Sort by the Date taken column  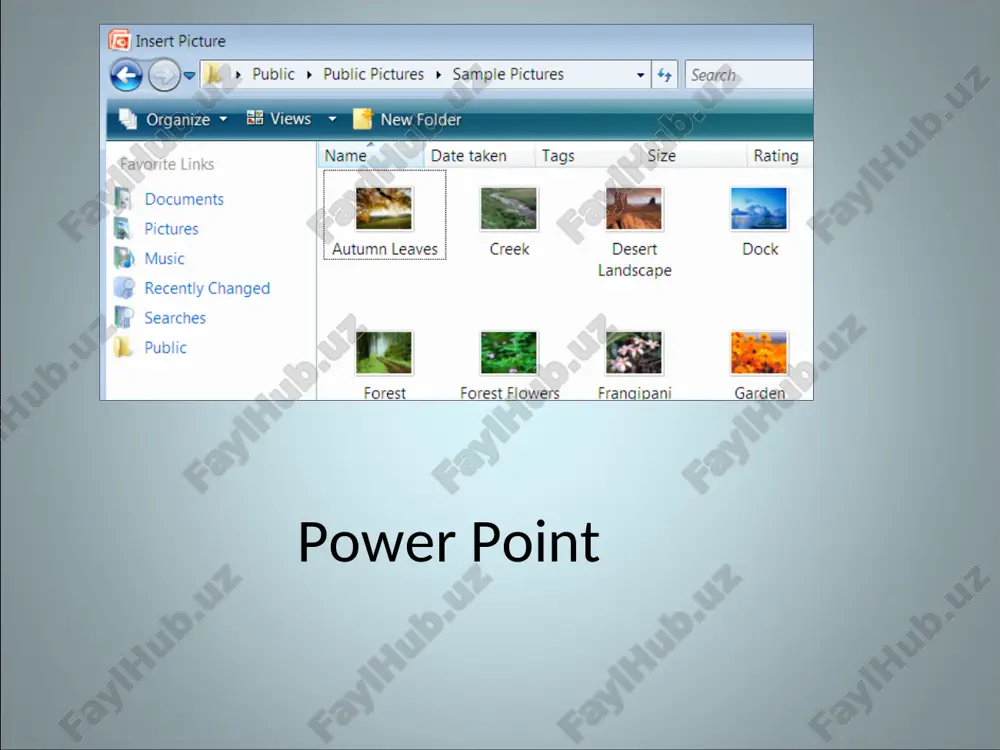[x=480, y=155]
